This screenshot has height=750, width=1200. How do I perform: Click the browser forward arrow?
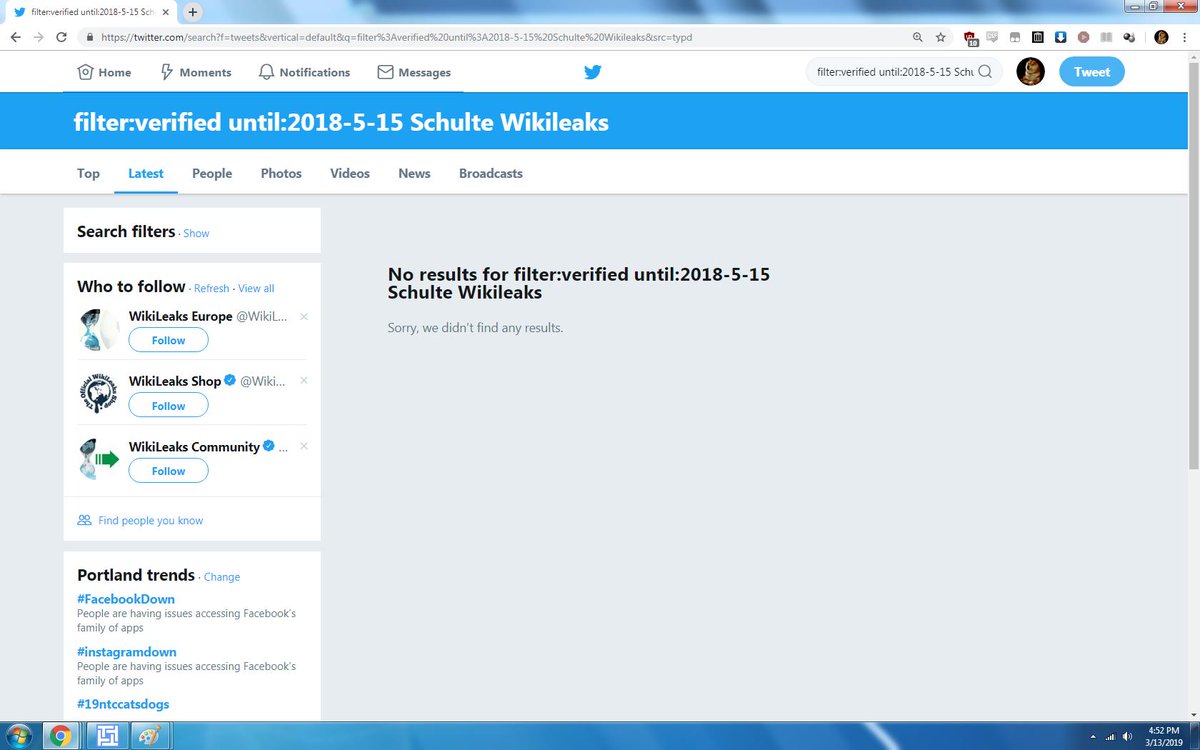tap(38, 37)
